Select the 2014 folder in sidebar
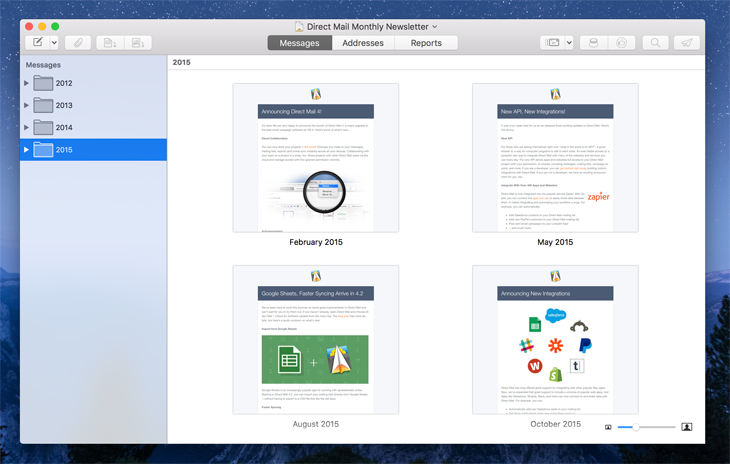 [x=93, y=127]
